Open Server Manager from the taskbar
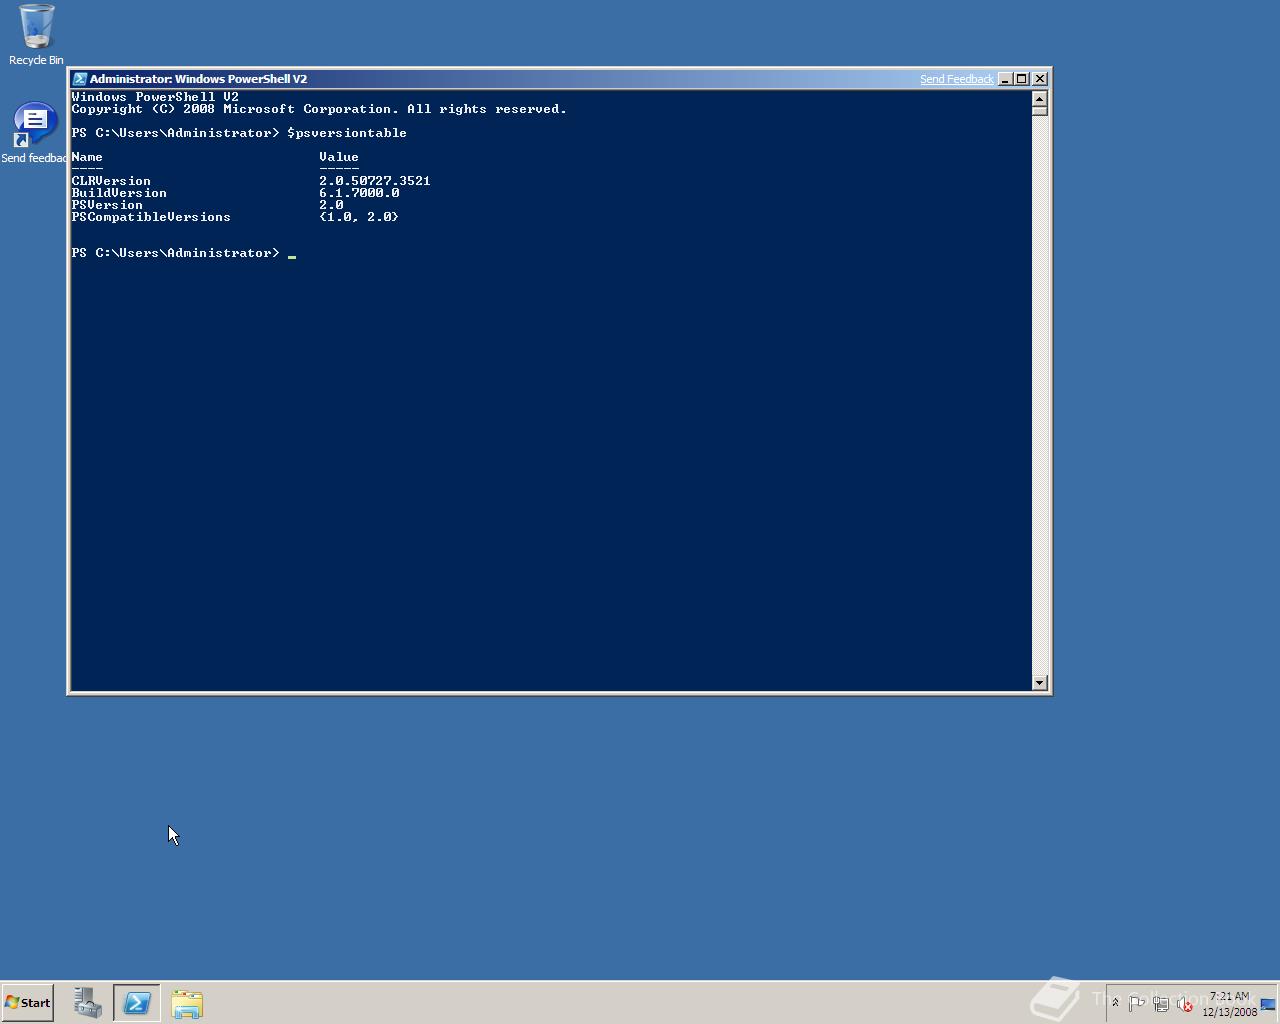This screenshot has width=1280, height=1024. (x=88, y=1003)
